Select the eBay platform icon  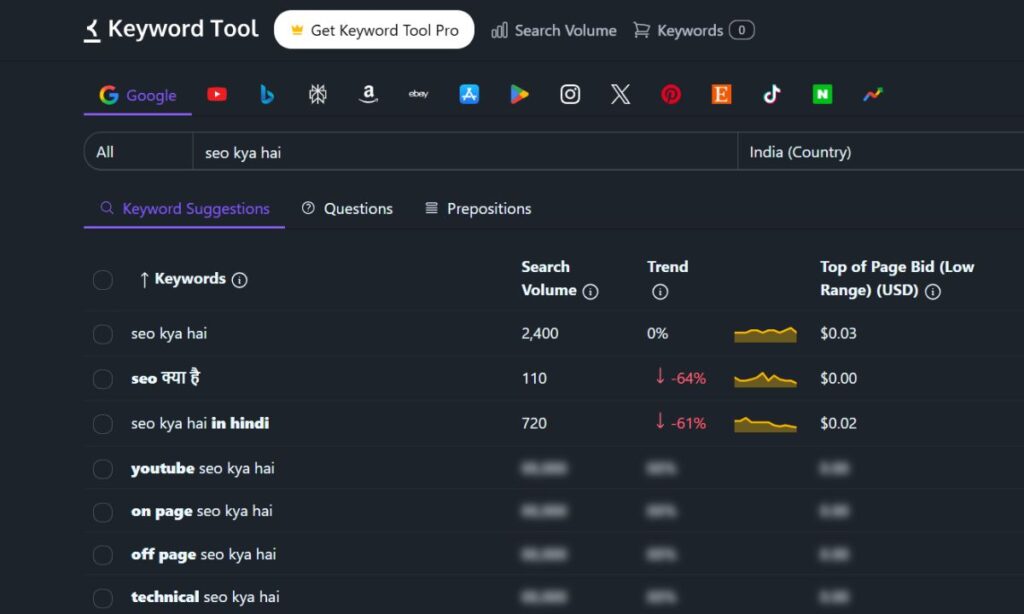418,93
